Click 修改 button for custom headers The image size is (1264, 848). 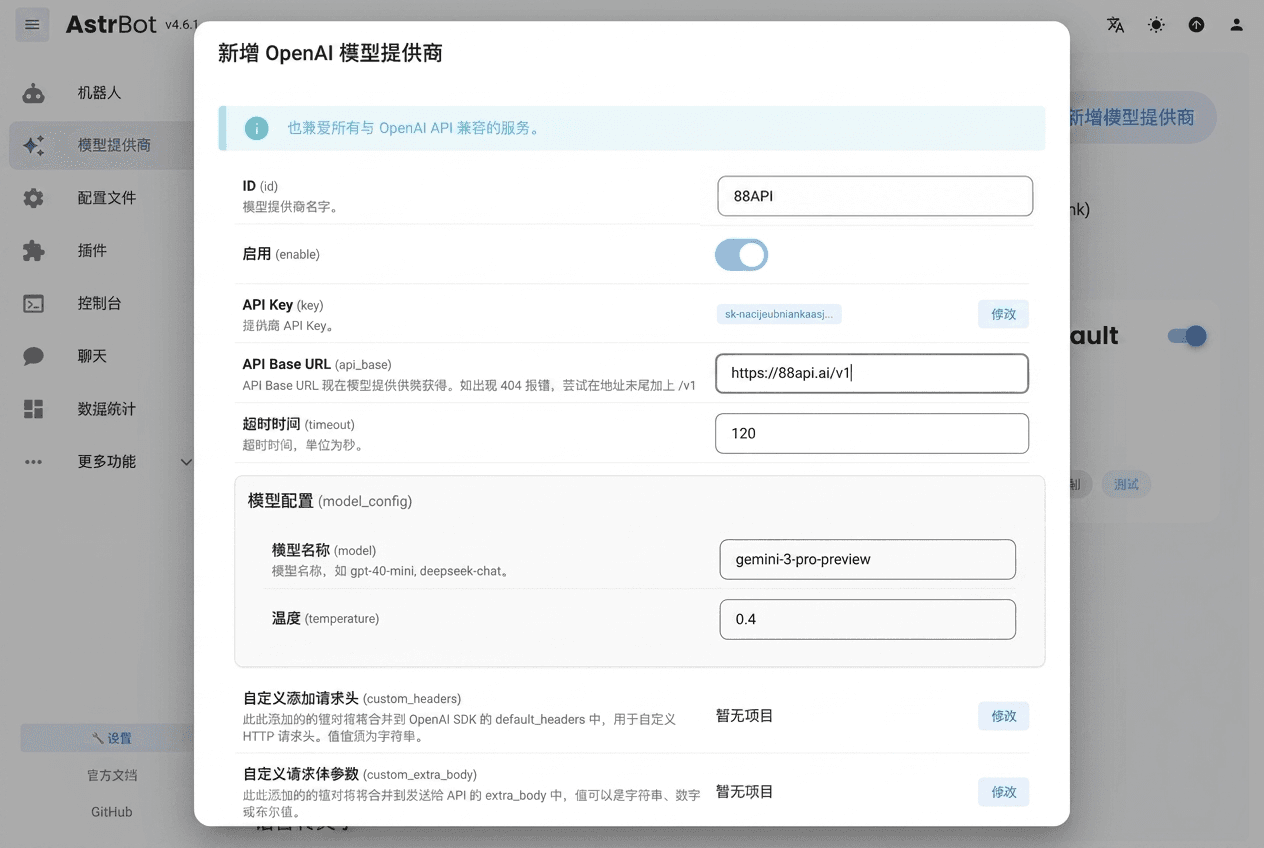[x=1003, y=716]
